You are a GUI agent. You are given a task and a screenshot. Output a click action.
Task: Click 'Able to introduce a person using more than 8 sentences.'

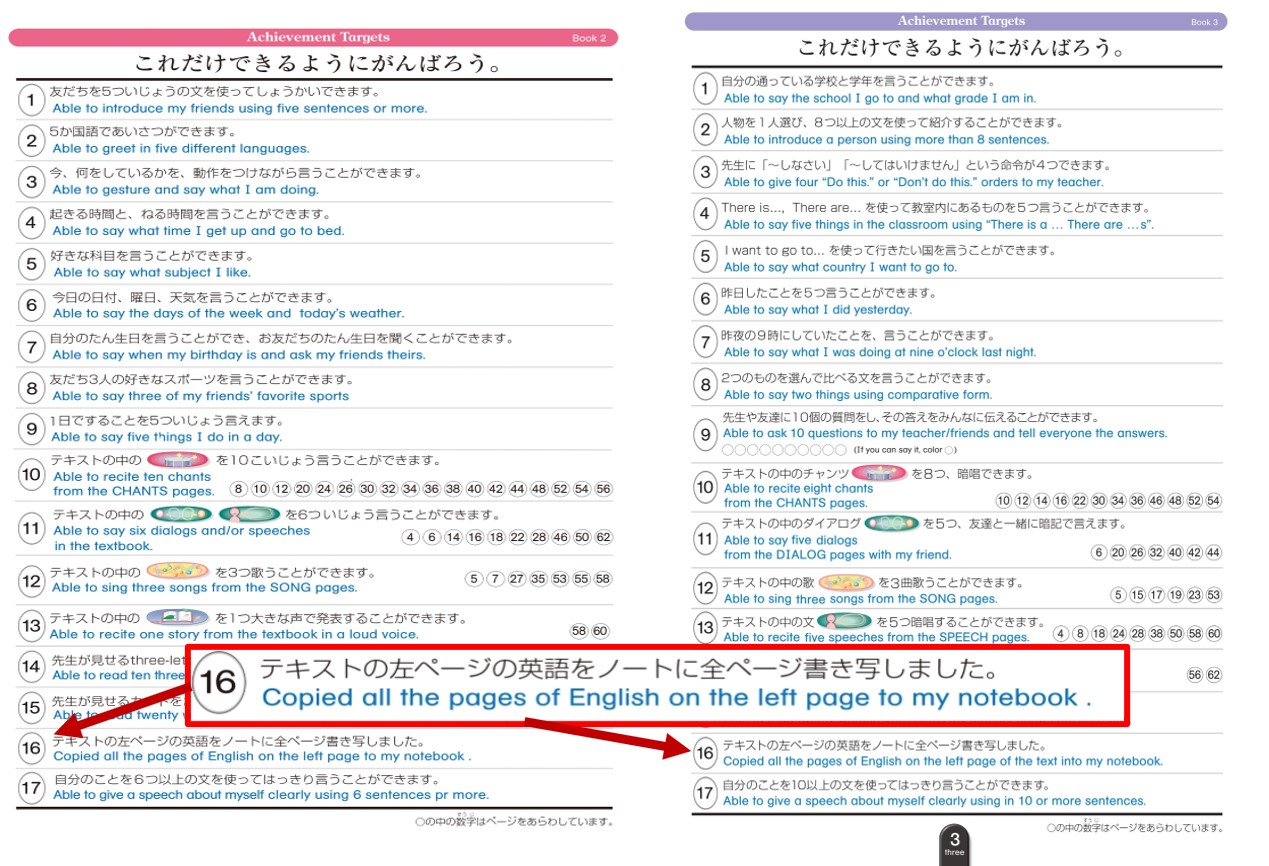pyautogui.click(x=886, y=140)
